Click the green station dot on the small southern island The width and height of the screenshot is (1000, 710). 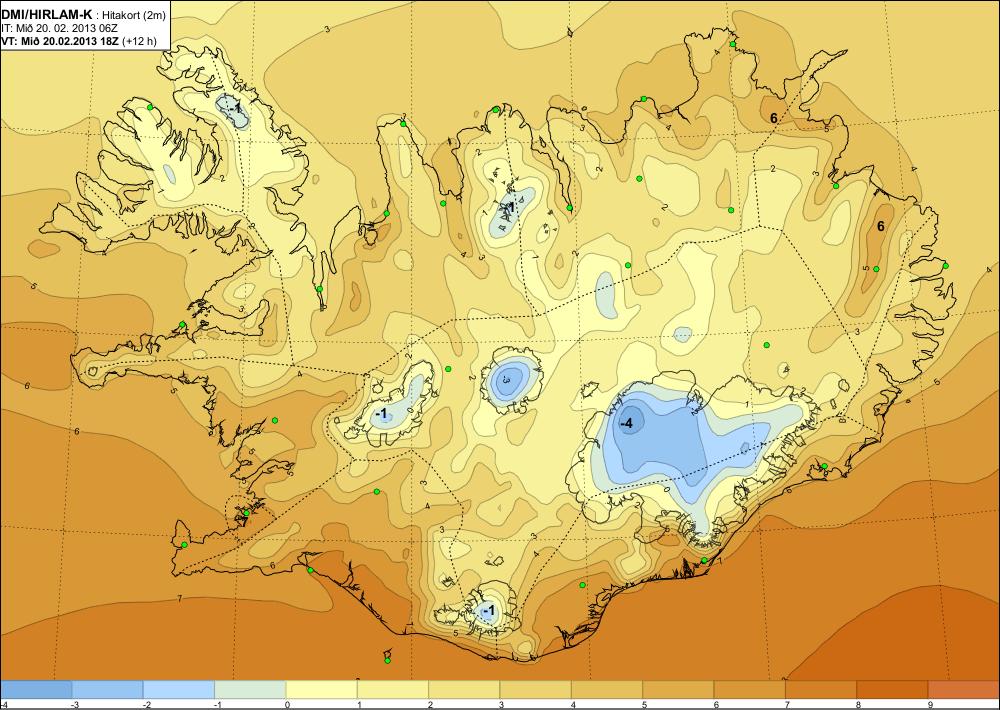pos(387,660)
